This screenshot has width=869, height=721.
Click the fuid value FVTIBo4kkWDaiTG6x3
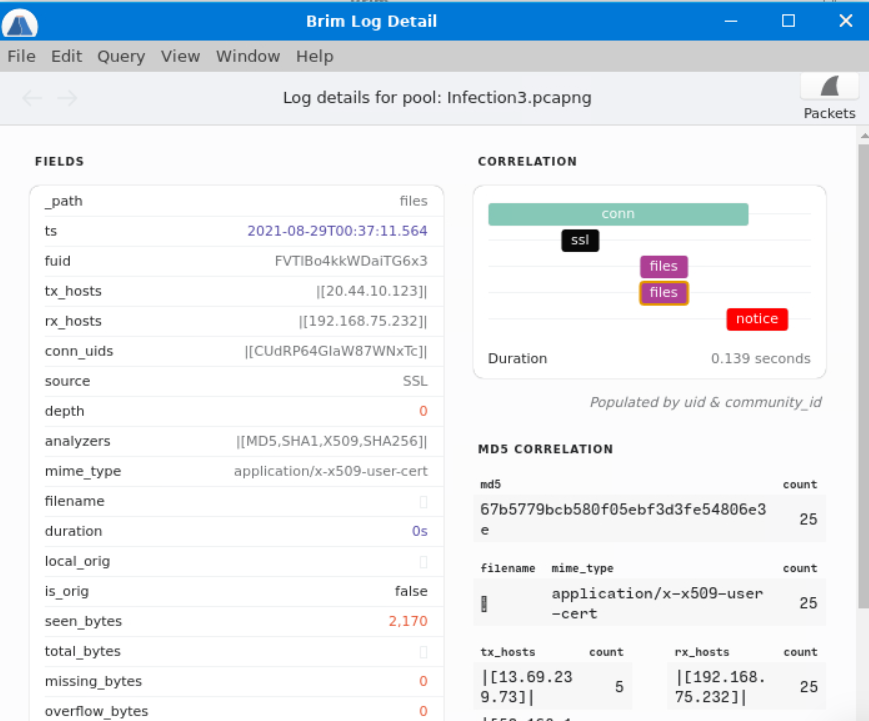[x=351, y=261]
